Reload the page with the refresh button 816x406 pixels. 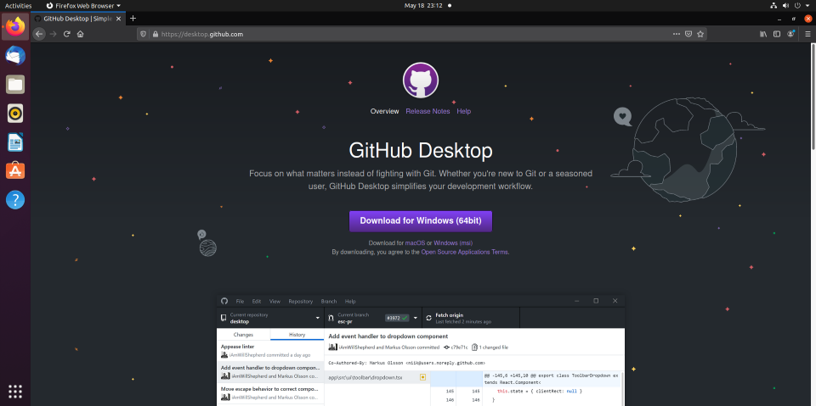[x=67, y=34]
